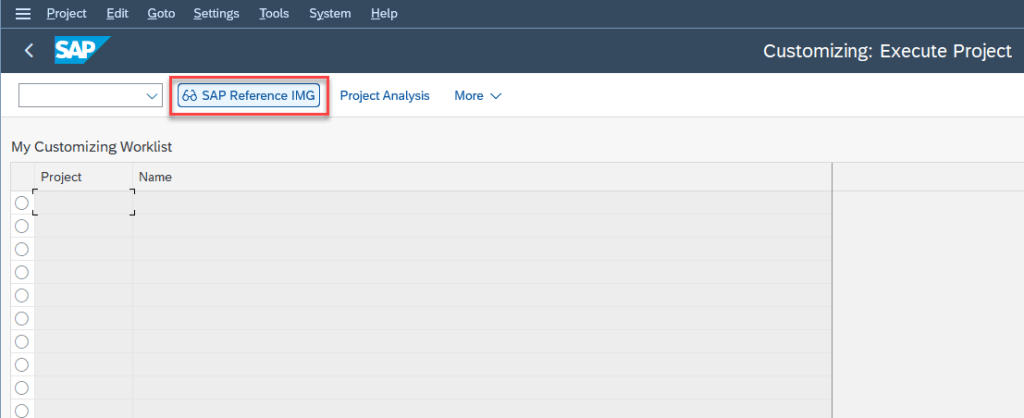The width and height of the screenshot is (1024, 418).
Task: Open the Settings menu
Action: tap(216, 14)
